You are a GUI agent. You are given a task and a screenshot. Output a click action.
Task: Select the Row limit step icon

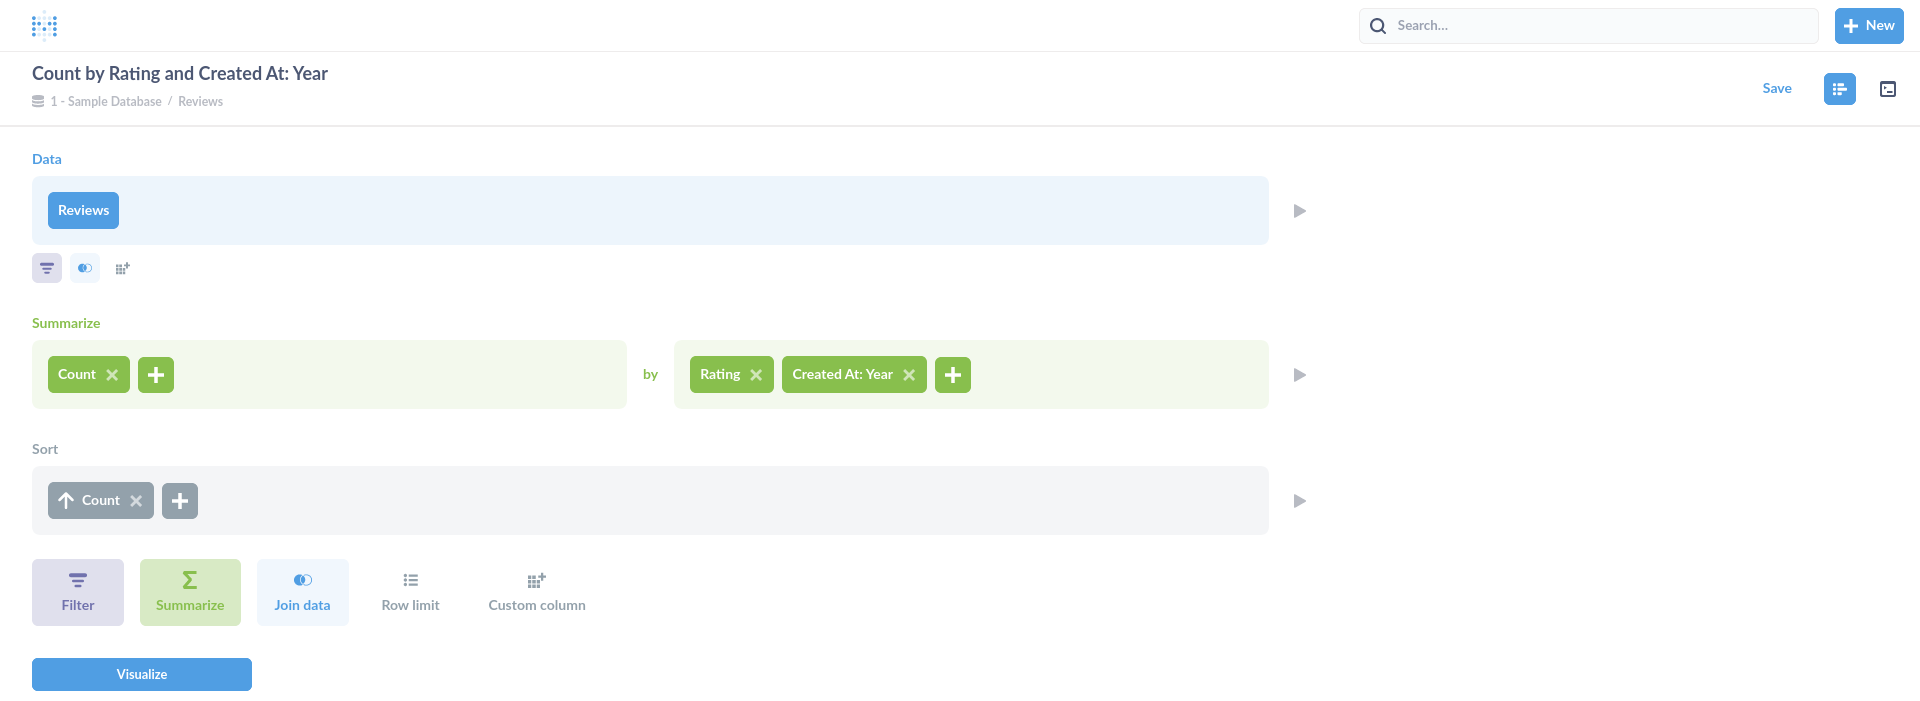410,591
